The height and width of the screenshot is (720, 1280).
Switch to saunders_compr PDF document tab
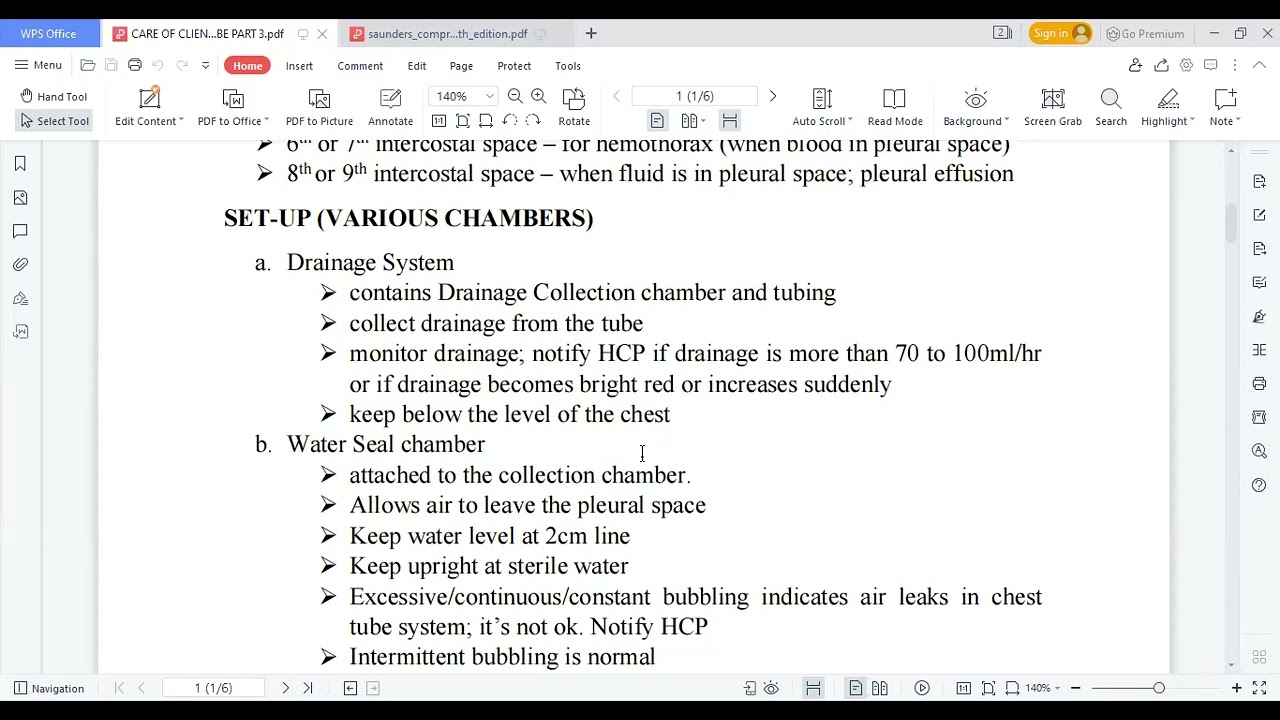click(x=447, y=34)
